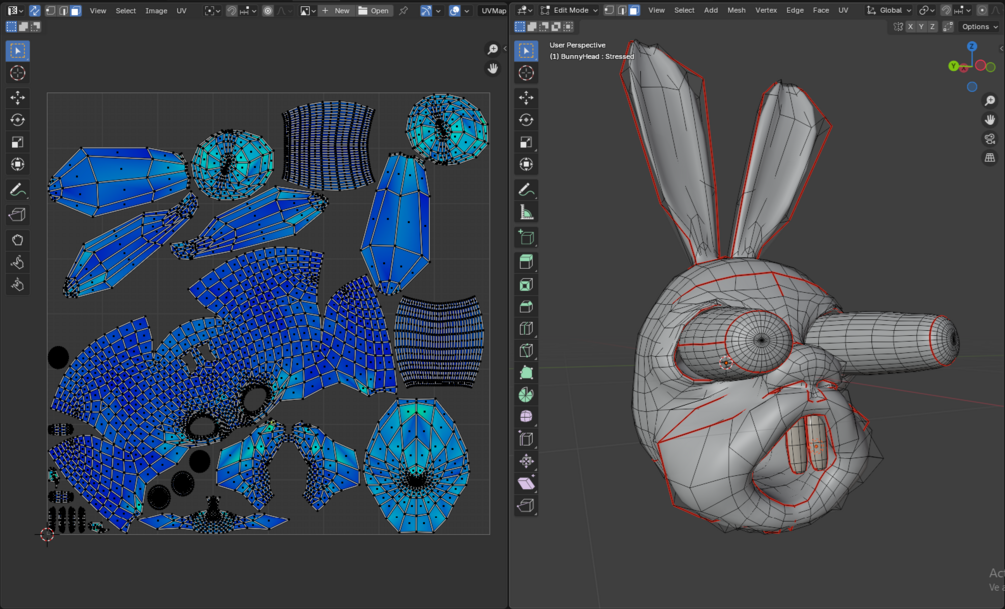Viewport: 1005px width, 609px height.
Task: Choose the Shear tool
Action: (526, 483)
